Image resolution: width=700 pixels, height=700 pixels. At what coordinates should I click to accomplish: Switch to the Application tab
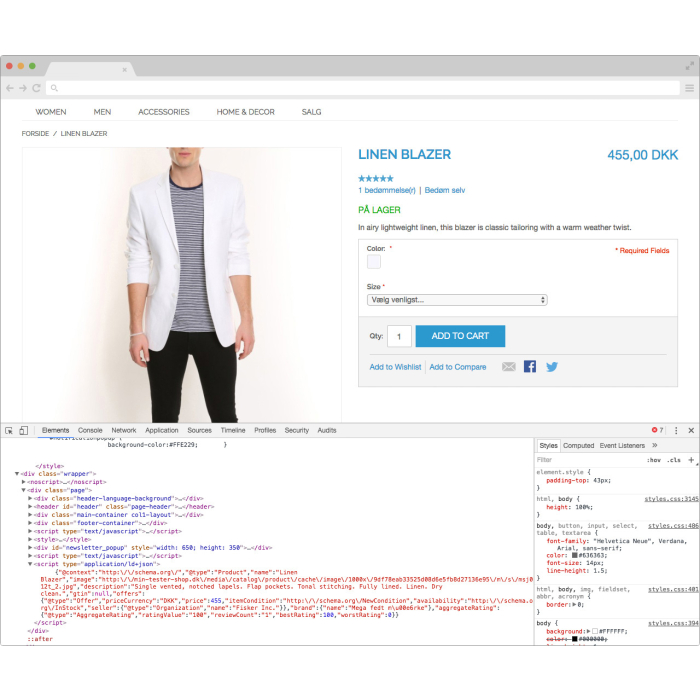coord(162,430)
